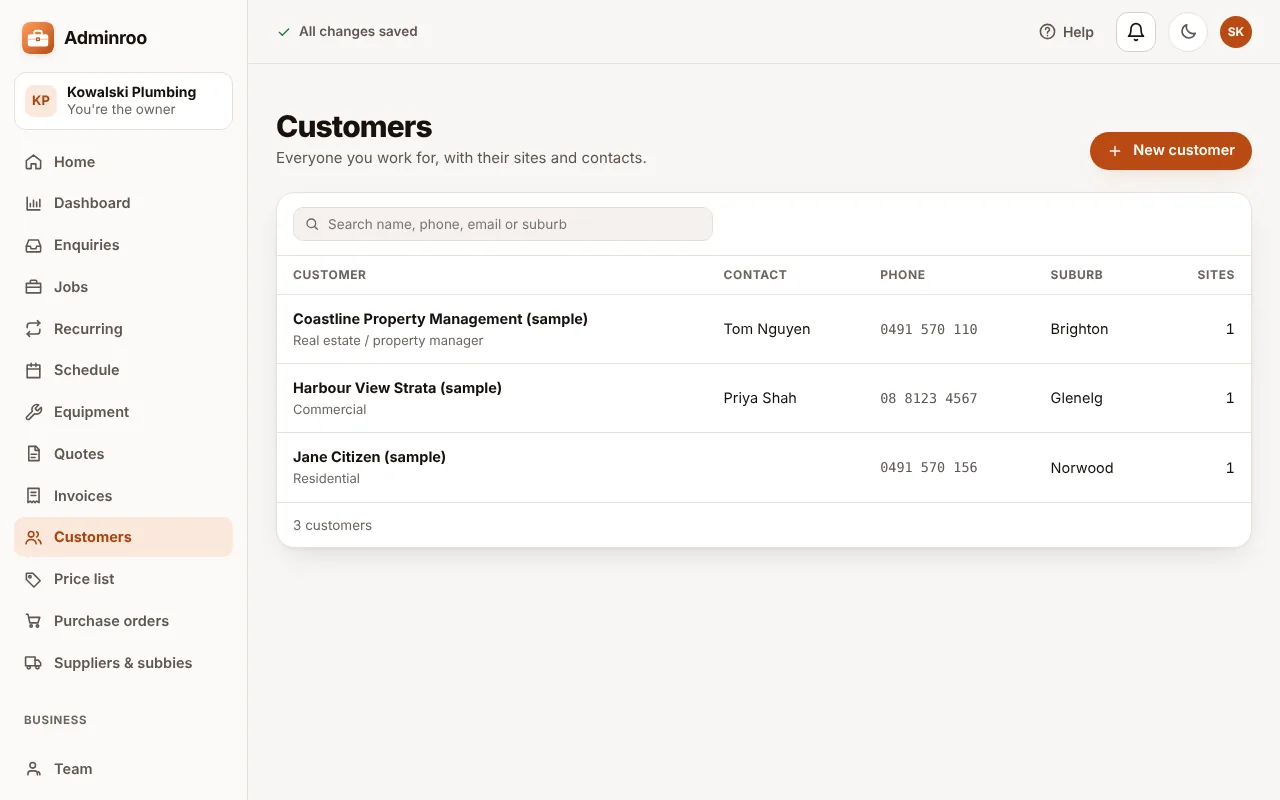The width and height of the screenshot is (1280, 800).
Task: Toggle dark mode with the moon icon
Action: [1188, 32]
